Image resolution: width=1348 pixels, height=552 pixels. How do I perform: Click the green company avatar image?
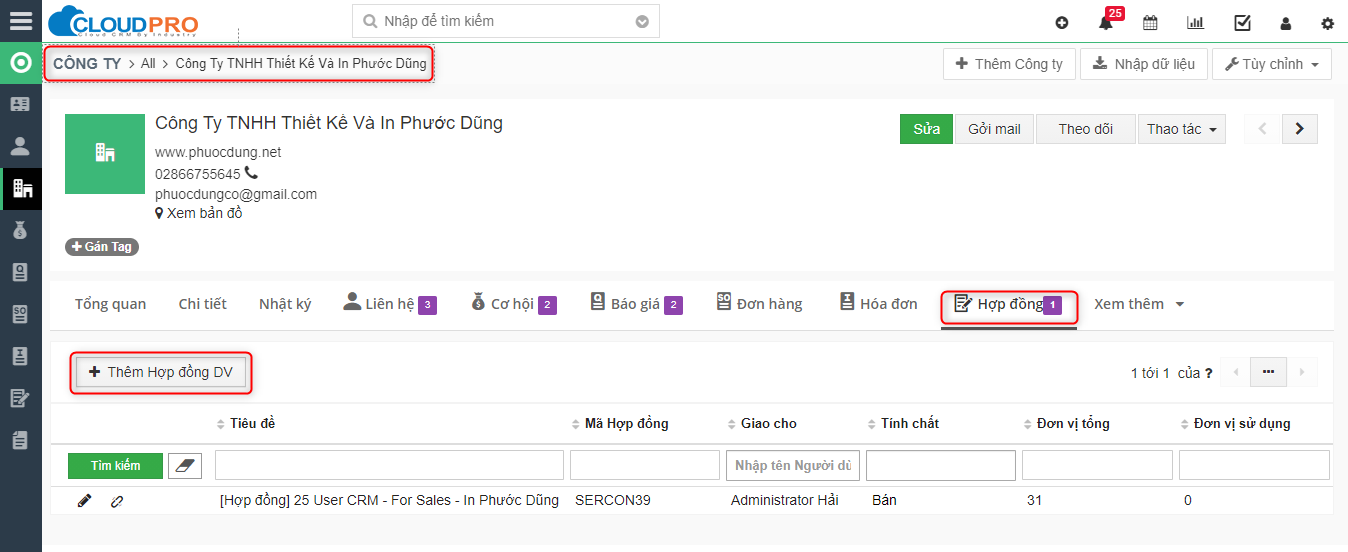click(105, 153)
